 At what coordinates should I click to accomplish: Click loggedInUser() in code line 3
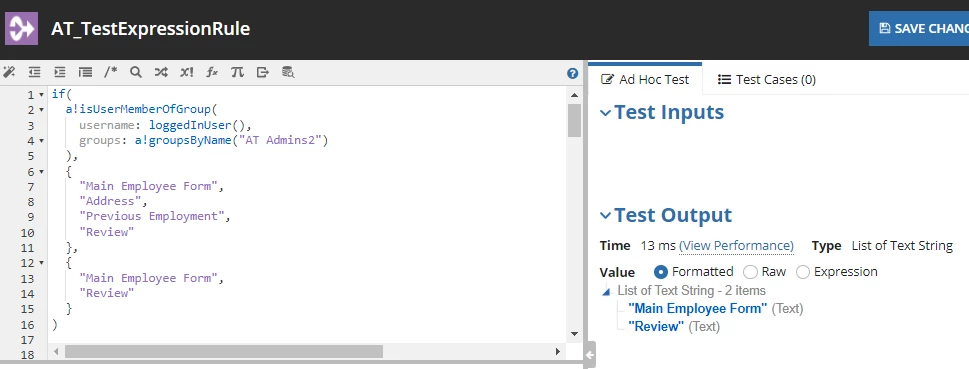click(197, 125)
